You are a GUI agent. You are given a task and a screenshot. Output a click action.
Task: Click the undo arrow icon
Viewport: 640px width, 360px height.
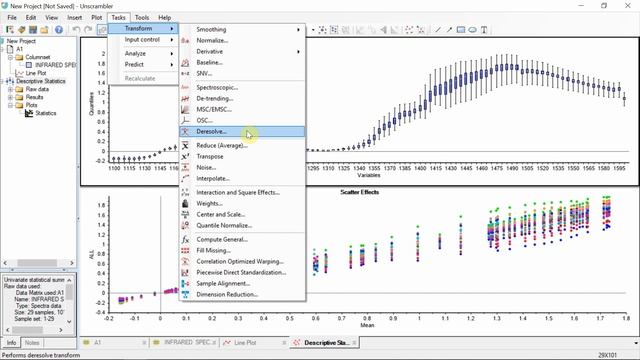[x=76, y=29]
